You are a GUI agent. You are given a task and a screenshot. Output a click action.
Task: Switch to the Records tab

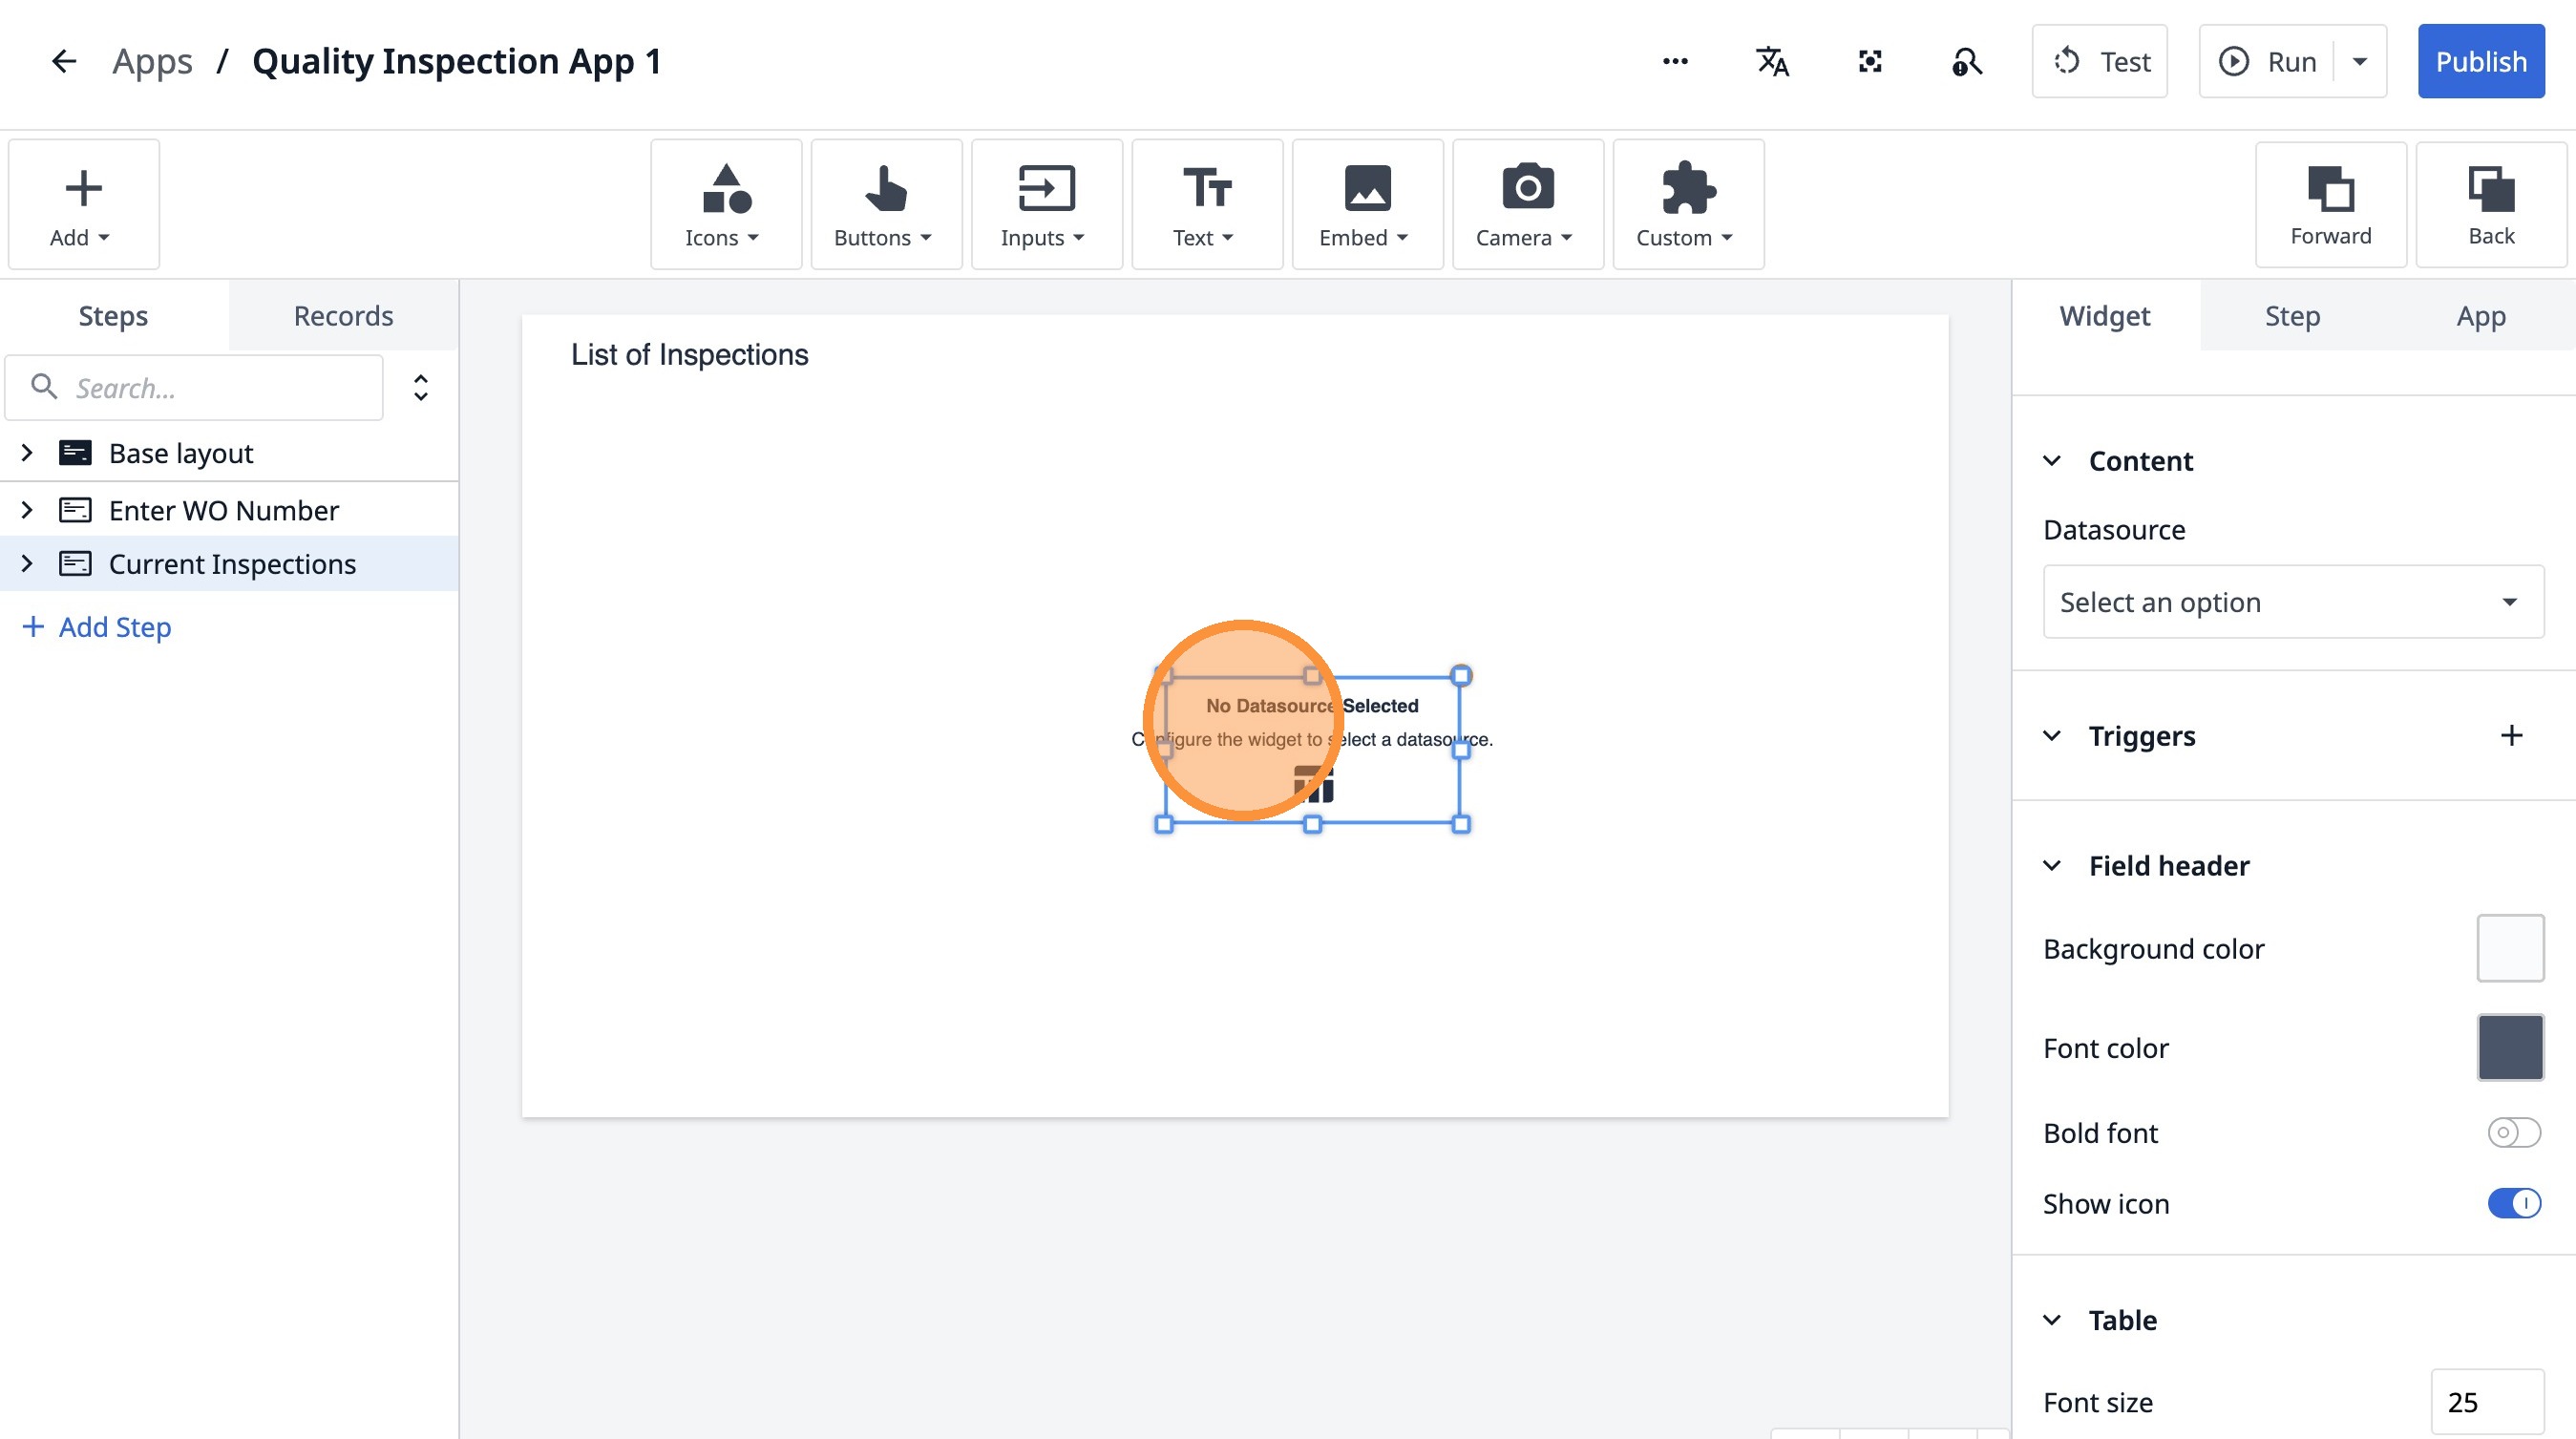click(343, 316)
